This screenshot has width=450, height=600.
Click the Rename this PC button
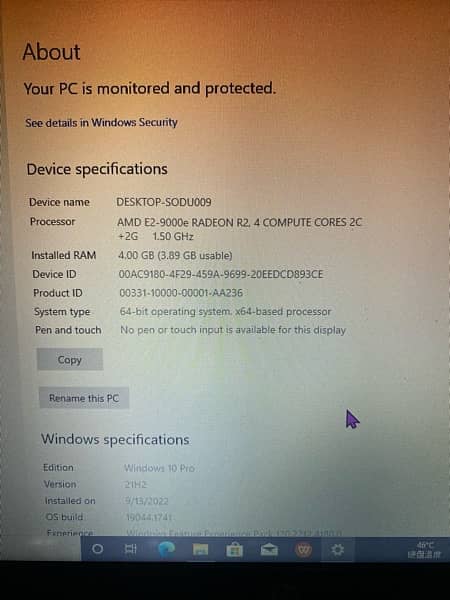click(84, 398)
